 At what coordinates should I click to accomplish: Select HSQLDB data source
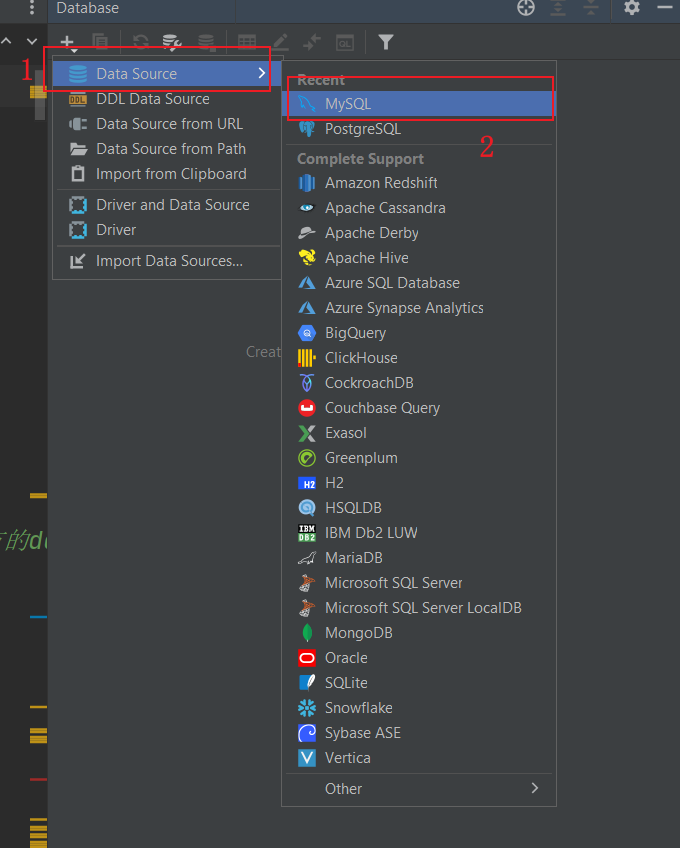(419, 508)
